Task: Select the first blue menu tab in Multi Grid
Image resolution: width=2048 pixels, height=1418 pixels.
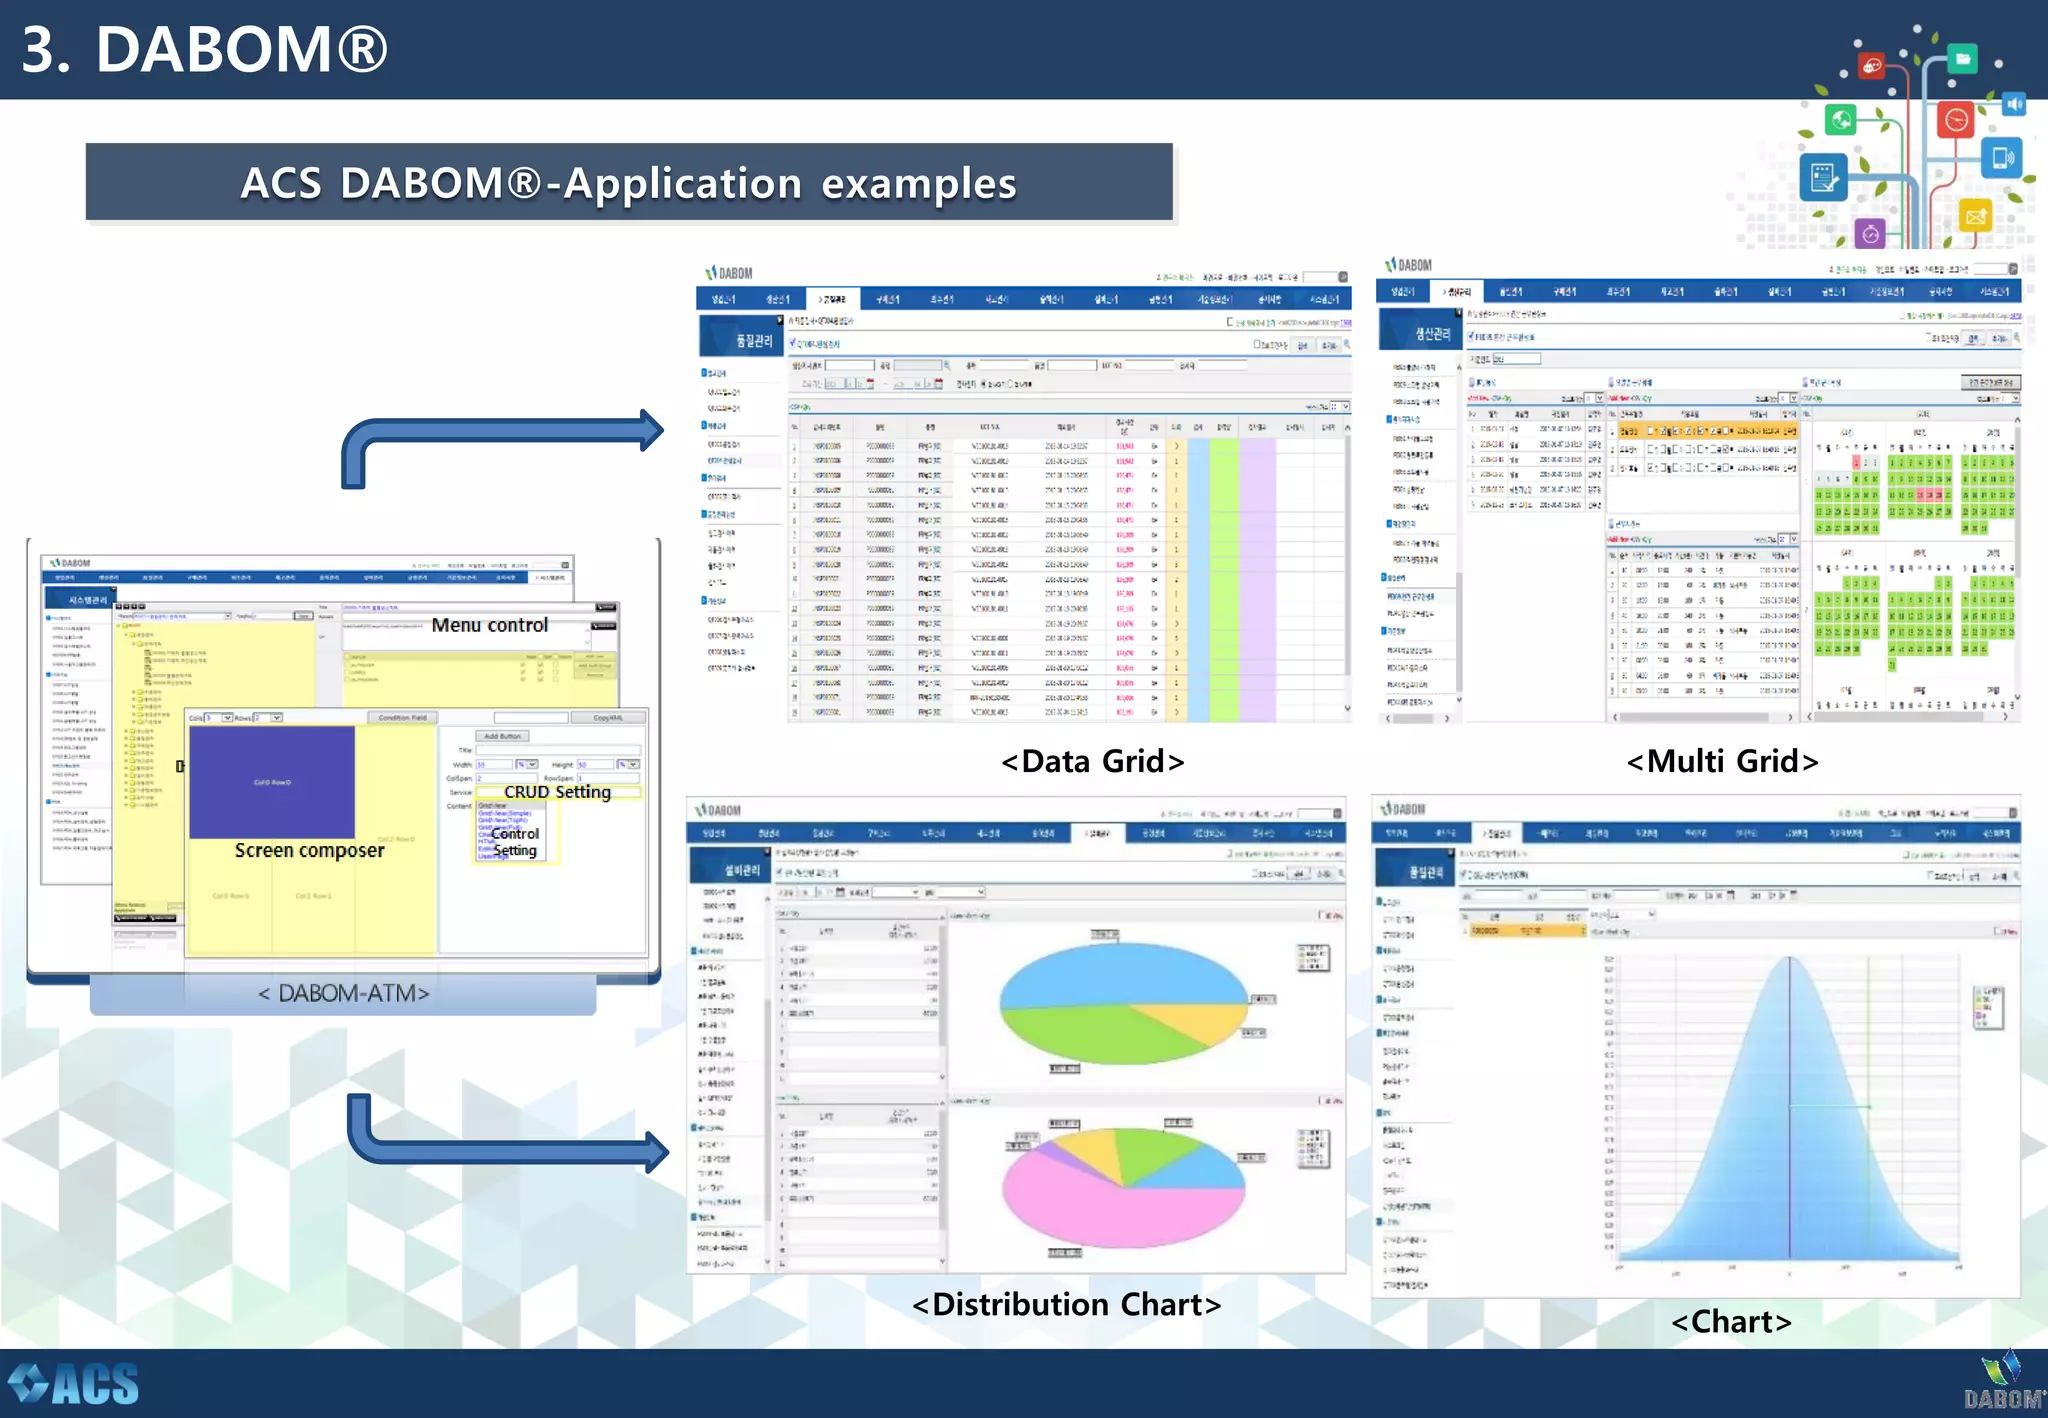Action: tap(1403, 292)
